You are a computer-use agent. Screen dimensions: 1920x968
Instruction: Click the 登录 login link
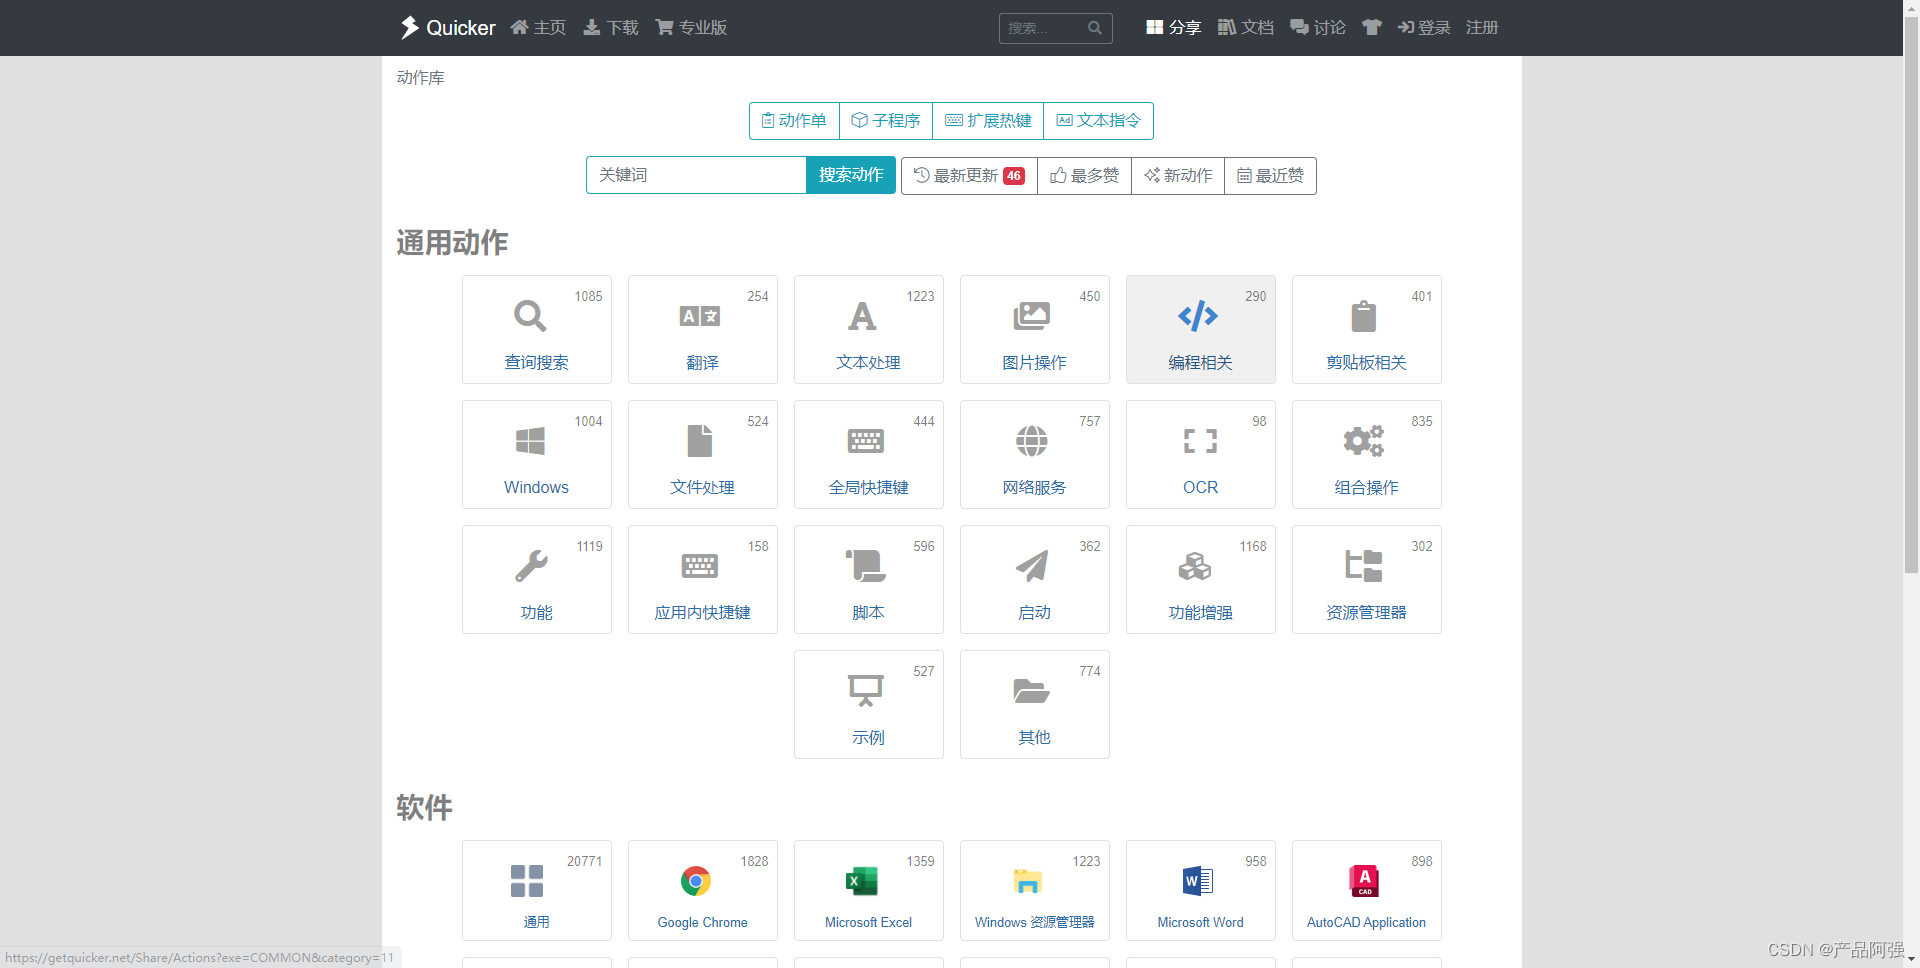click(1424, 27)
